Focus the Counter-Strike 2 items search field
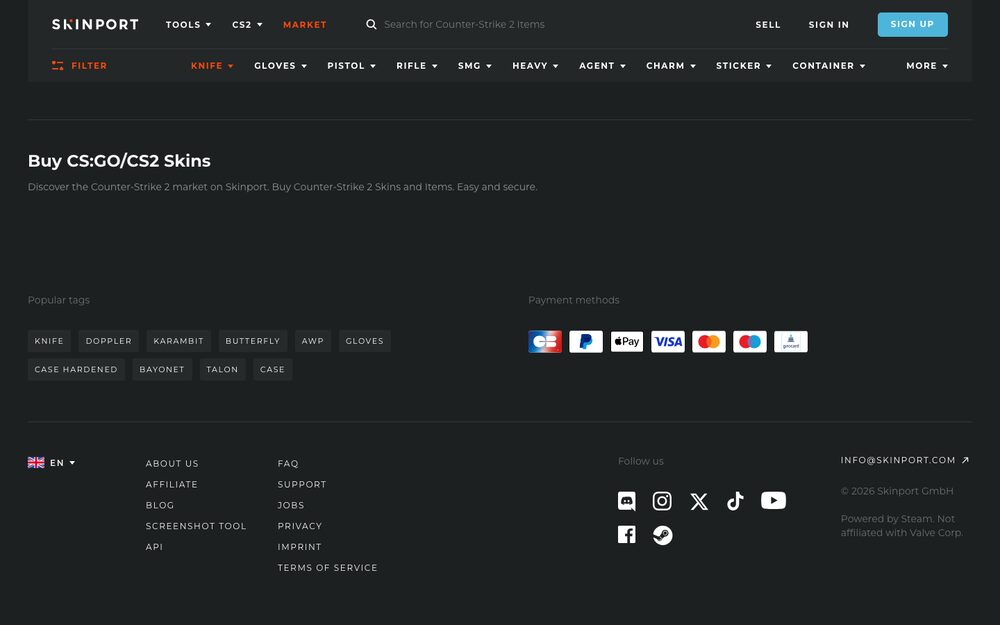The image size is (1000, 625). coord(464,24)
